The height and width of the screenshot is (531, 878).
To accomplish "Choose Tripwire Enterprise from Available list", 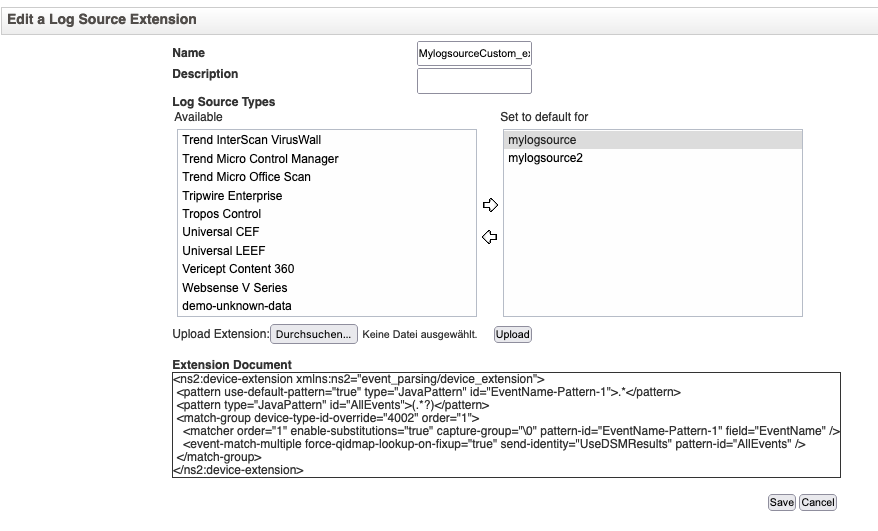I will click(x=232, y=196).
